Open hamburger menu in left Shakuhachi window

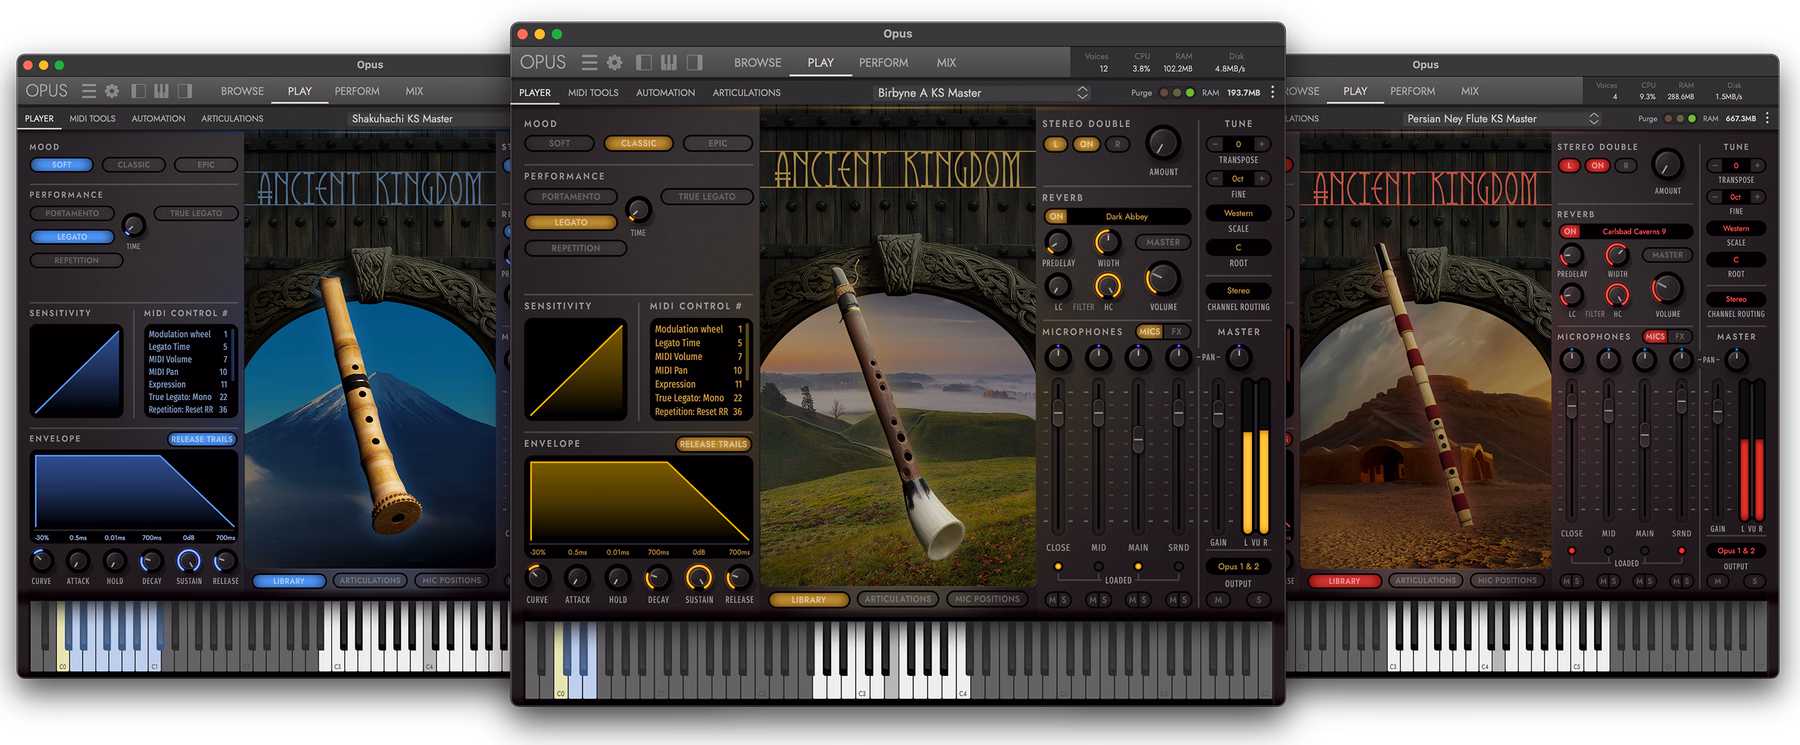pos(89,91)
